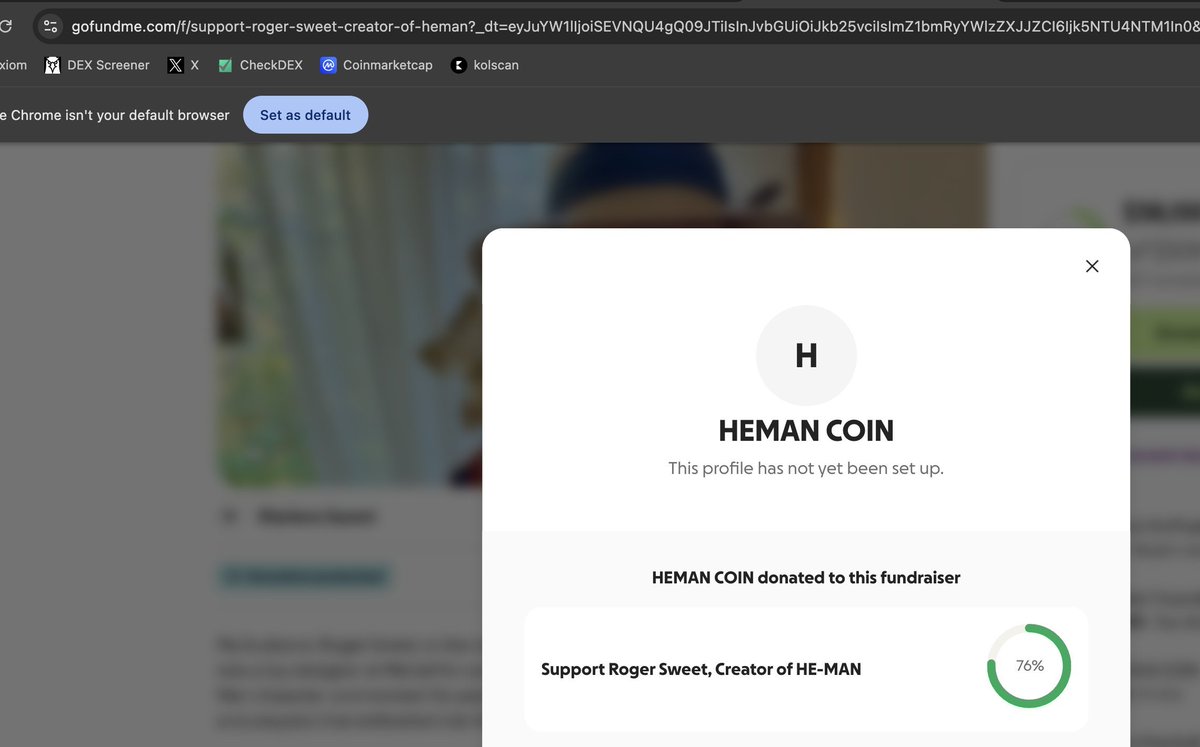
Task: Click the H profile avatar circle
Action: [806, 355]
